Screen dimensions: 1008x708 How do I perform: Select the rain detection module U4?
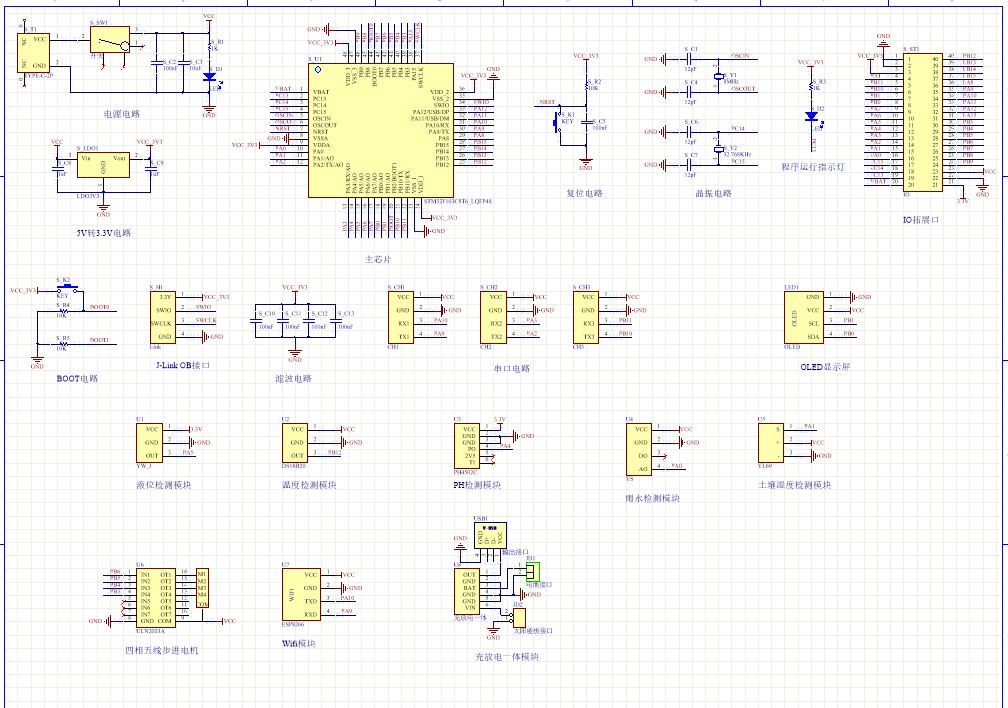[x=639, y=449]
